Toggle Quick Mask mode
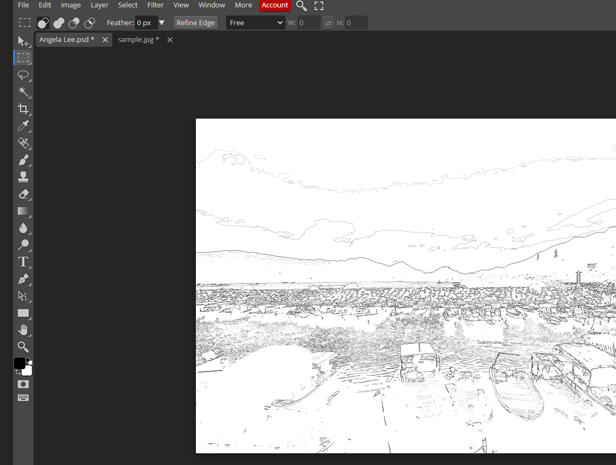616x465 pixels. pyautogui.click(x=23, y=384)
